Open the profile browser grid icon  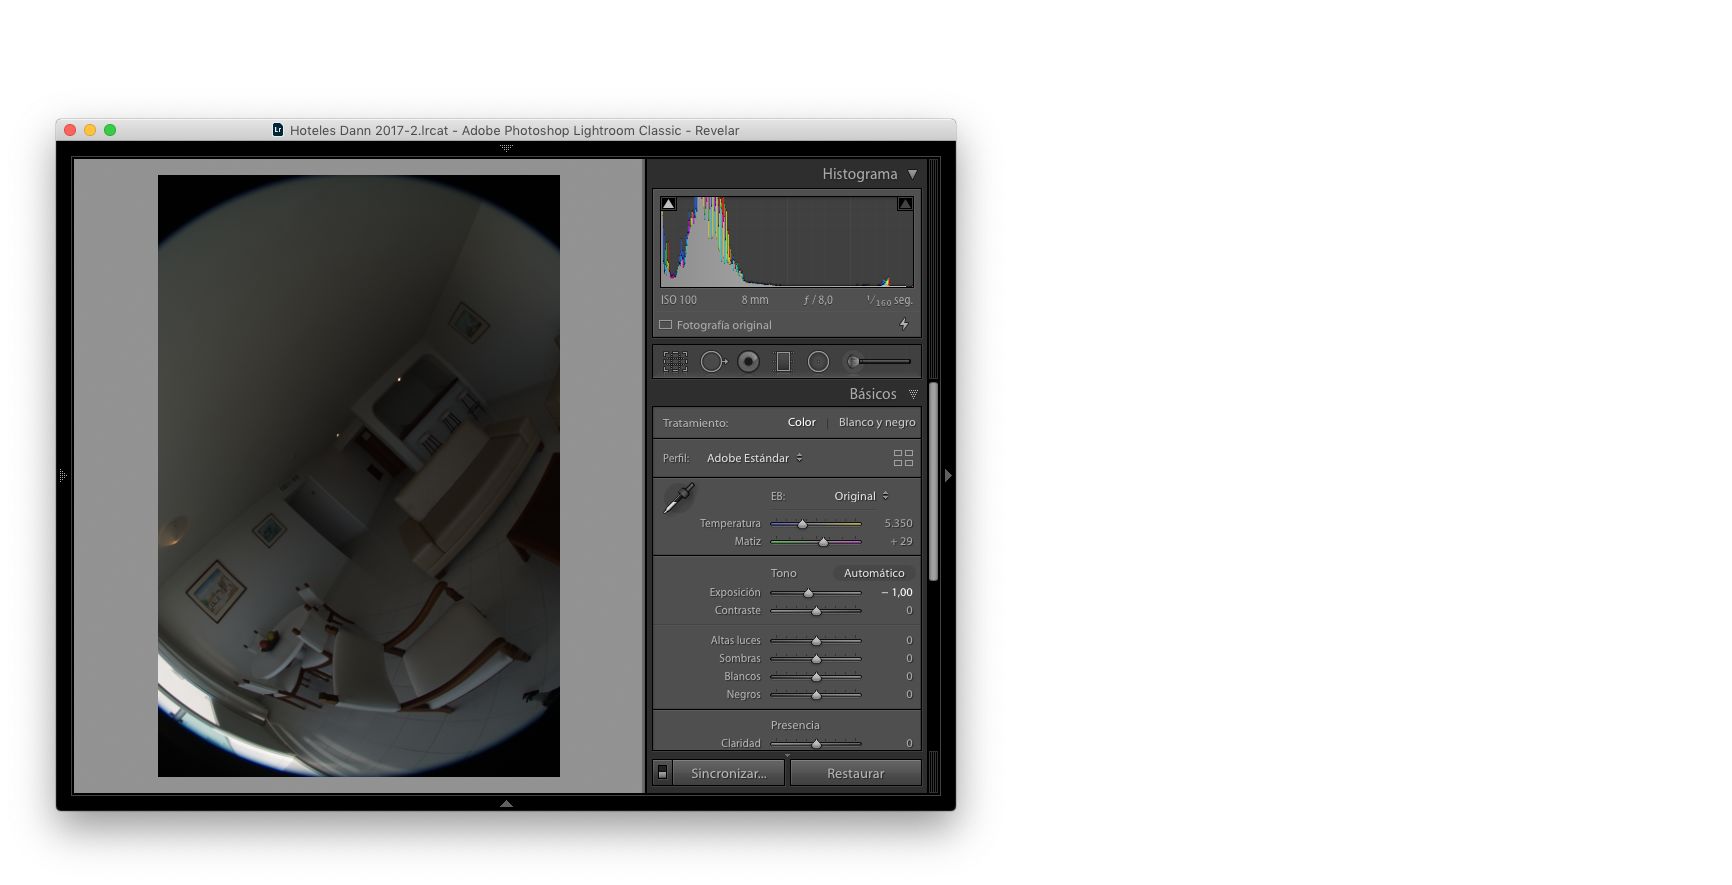click(x=903, y=458)
